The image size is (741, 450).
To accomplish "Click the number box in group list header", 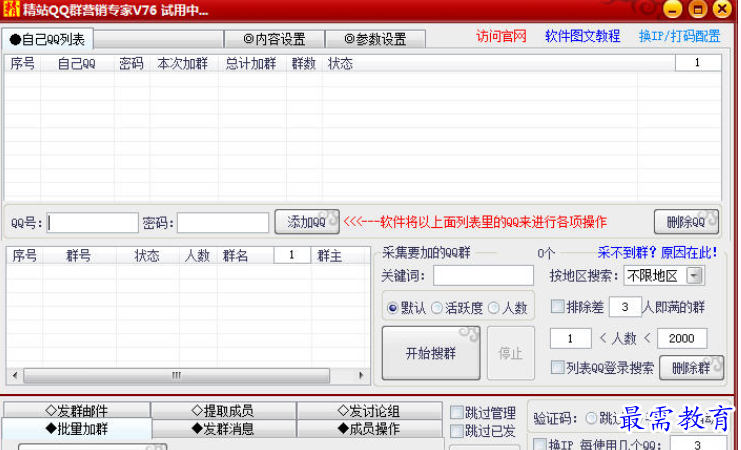I will point(292,255).
